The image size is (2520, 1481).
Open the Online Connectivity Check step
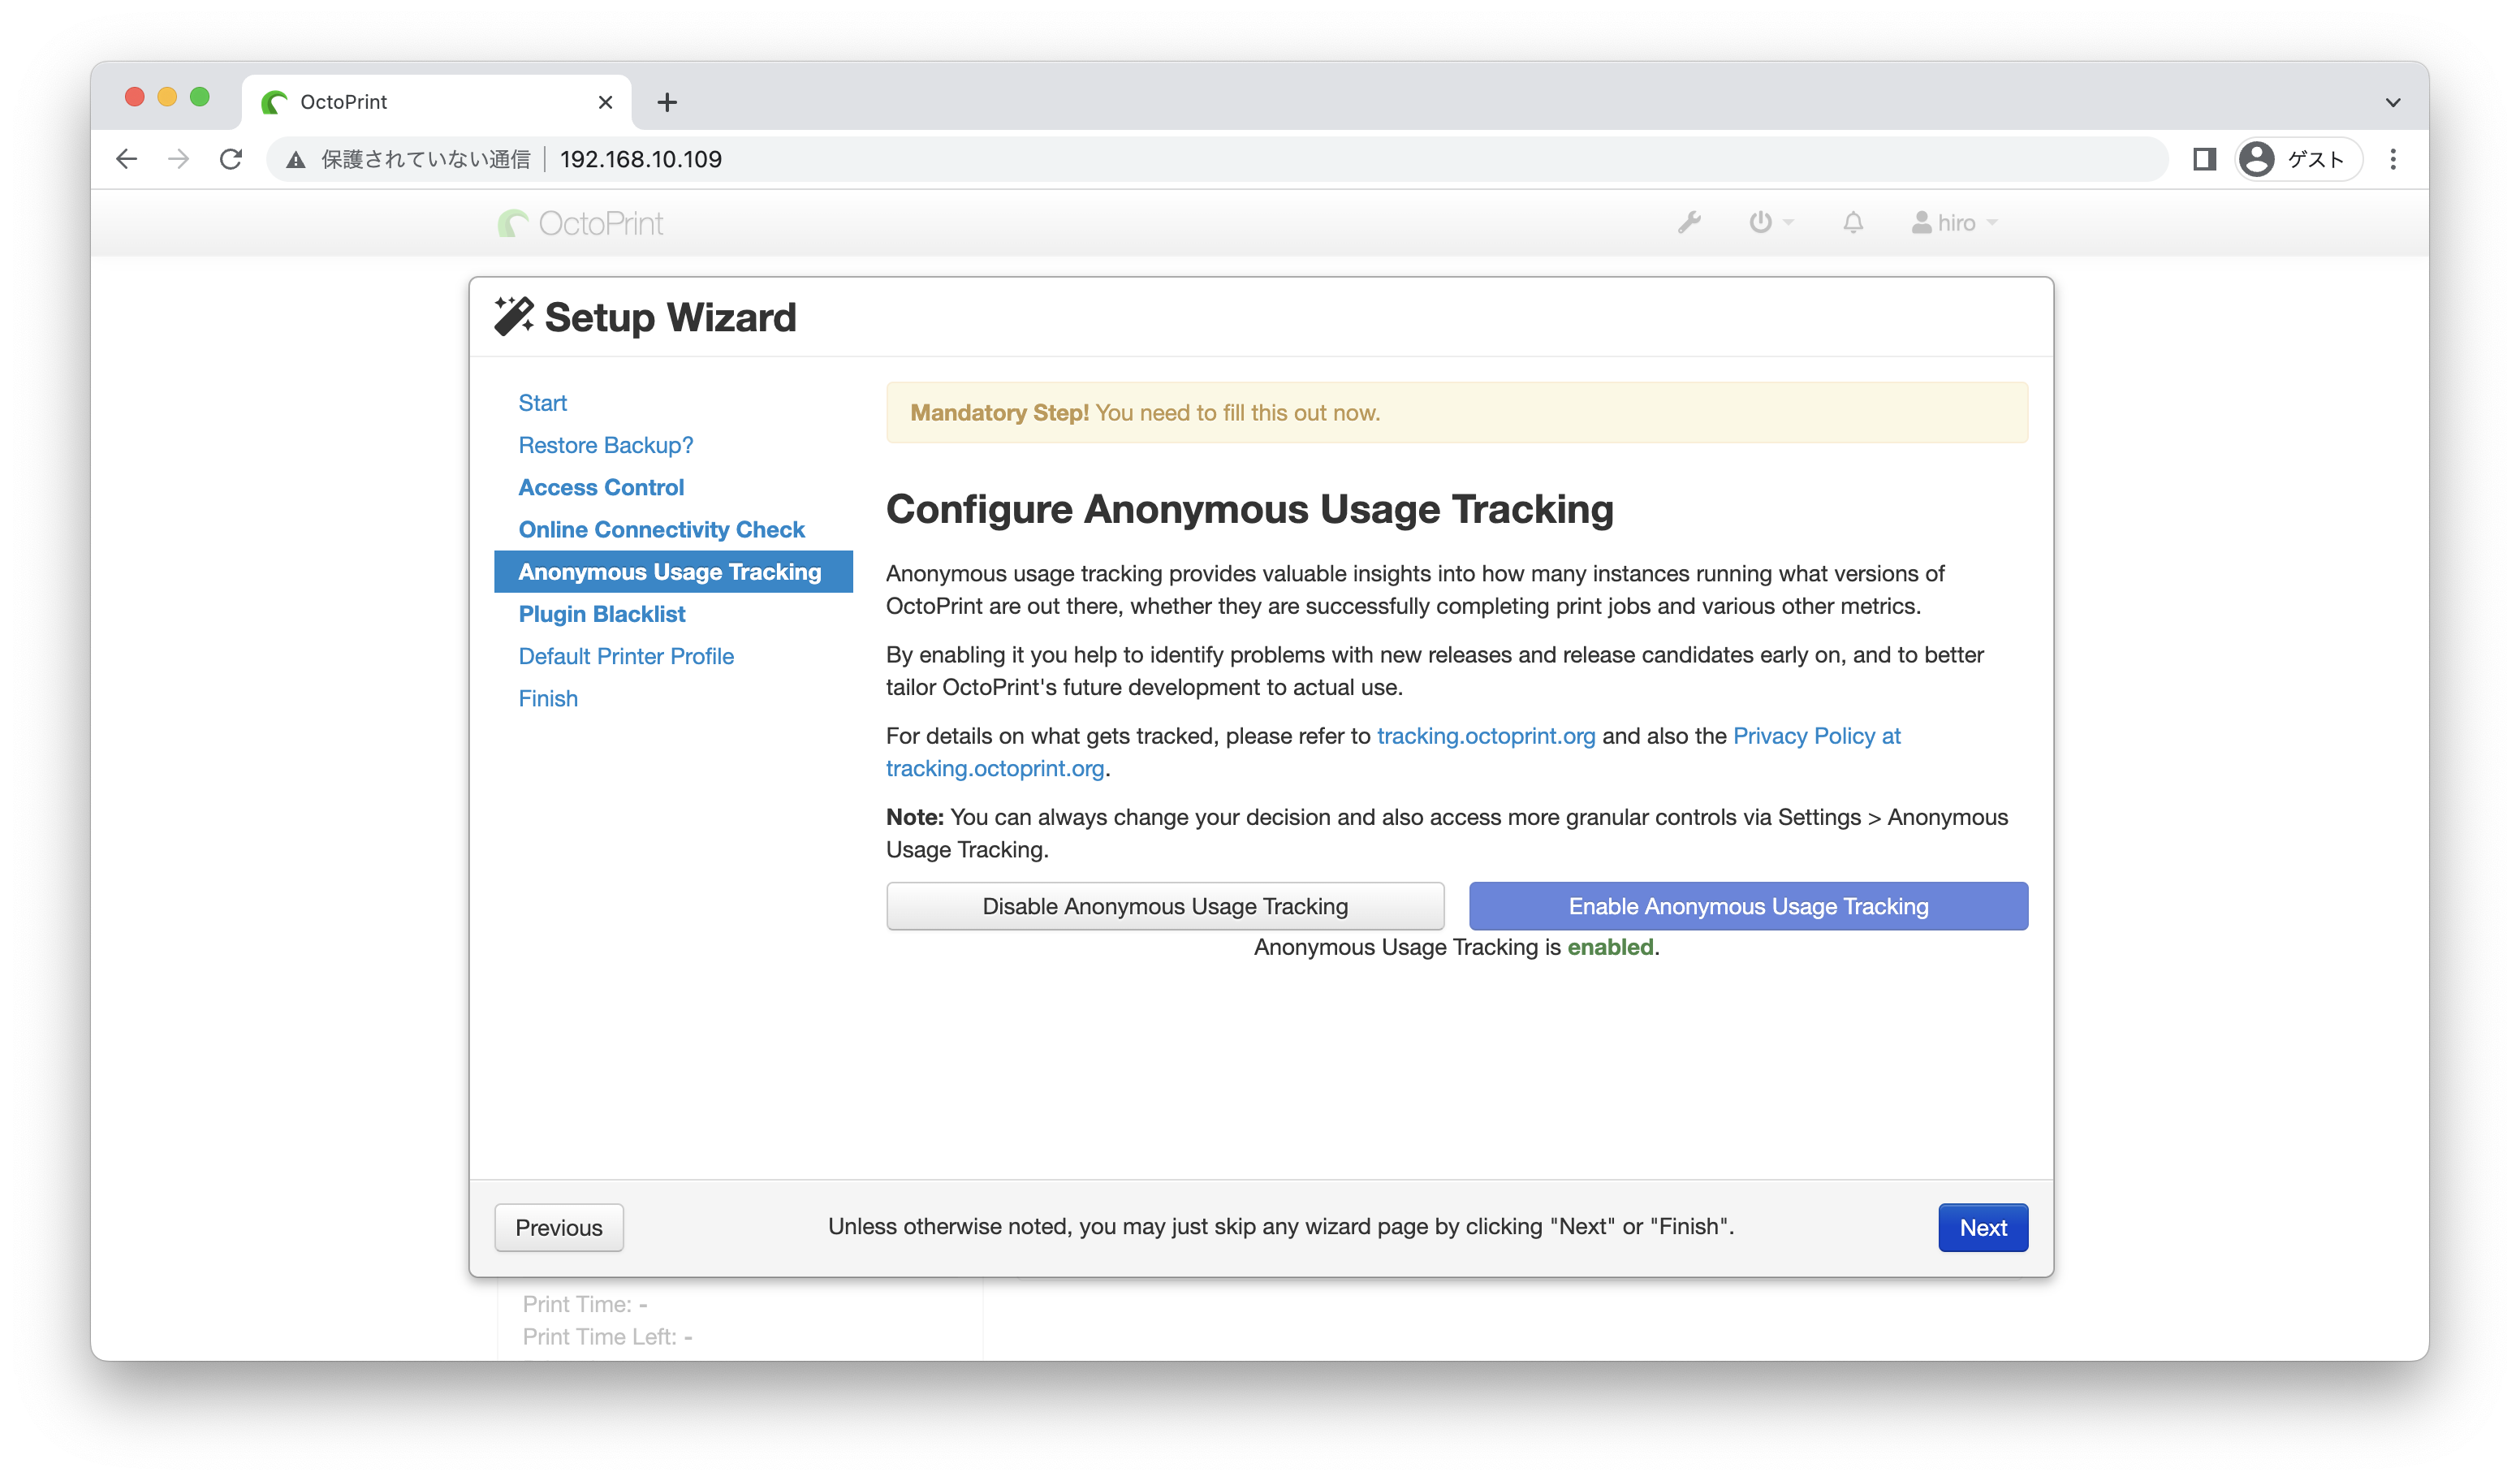point(661,529)
